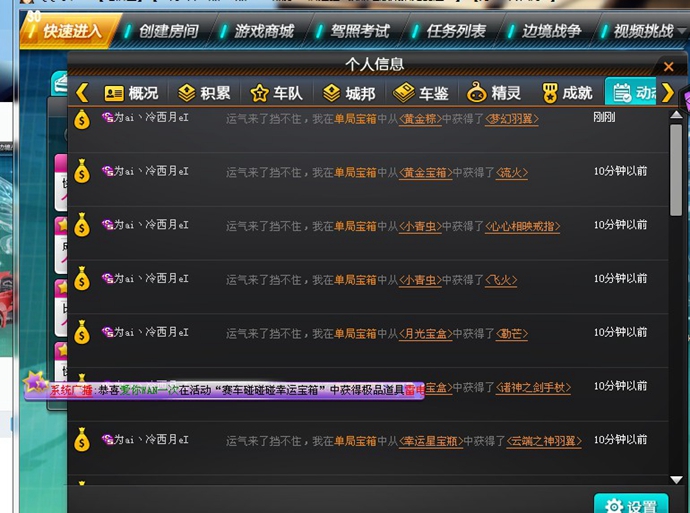Select the 游戏商城 menu item
The height and width of the screenshot is (513, 690).
[x=264, y=31]
